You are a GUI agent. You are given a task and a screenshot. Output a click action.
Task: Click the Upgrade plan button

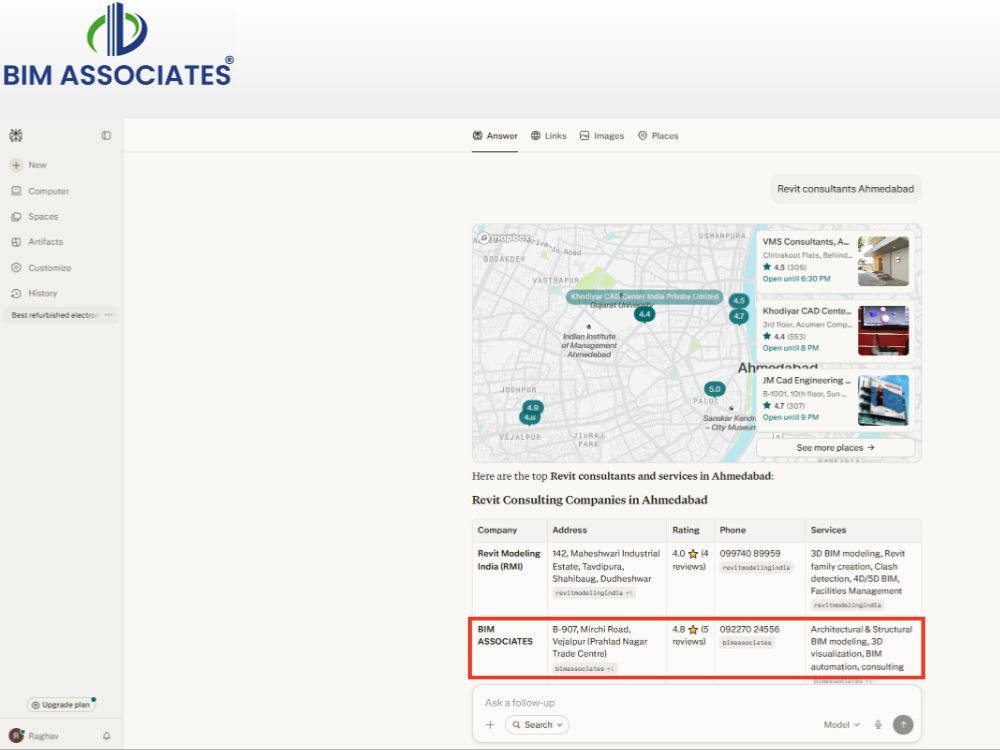point(61,705)
